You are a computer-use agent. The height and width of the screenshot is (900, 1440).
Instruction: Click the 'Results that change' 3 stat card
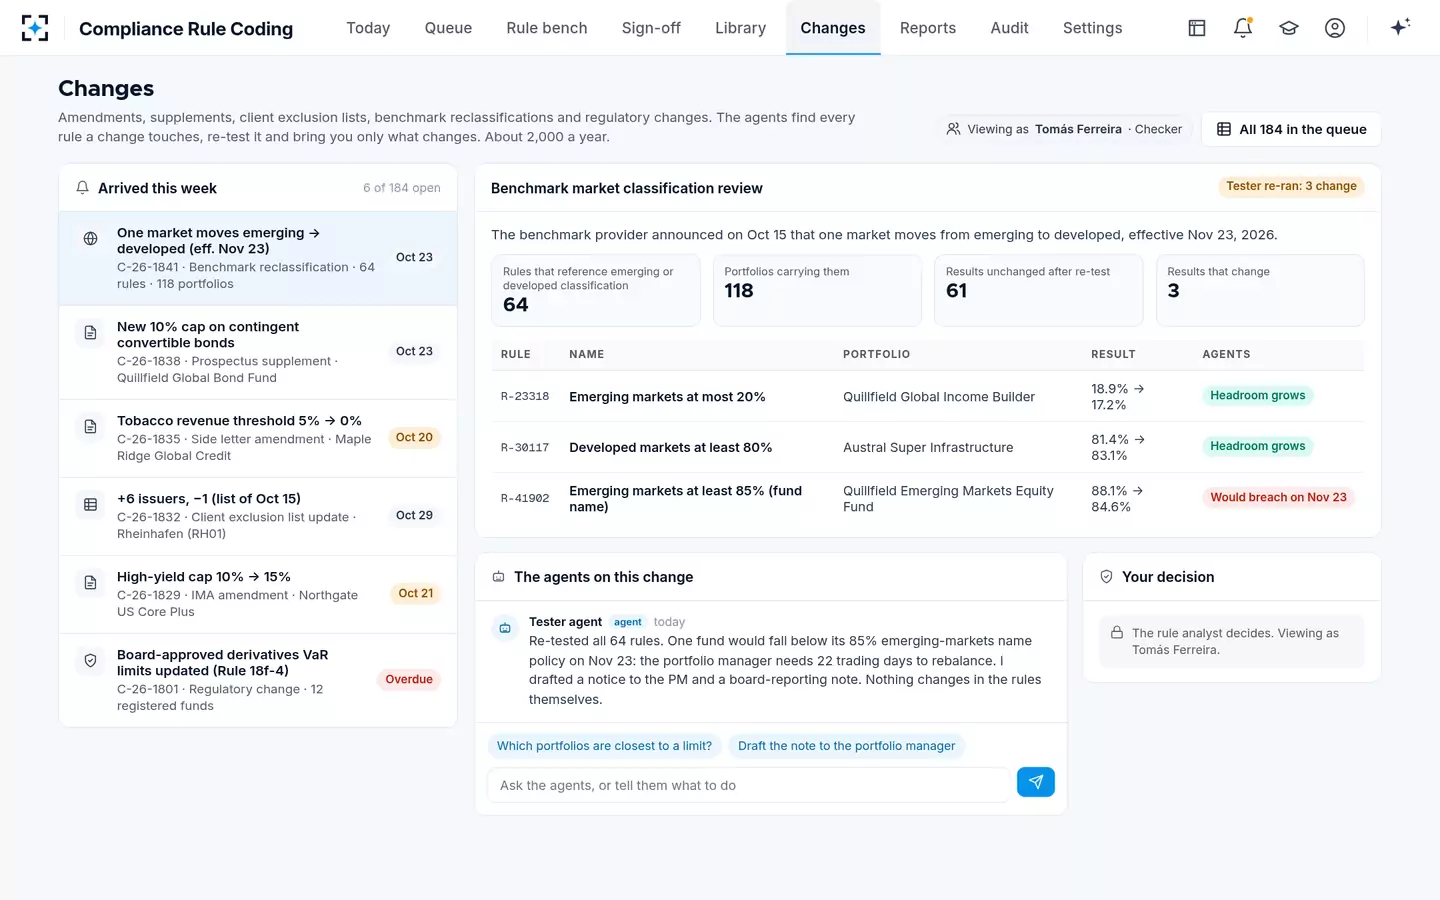(1260, 290)
